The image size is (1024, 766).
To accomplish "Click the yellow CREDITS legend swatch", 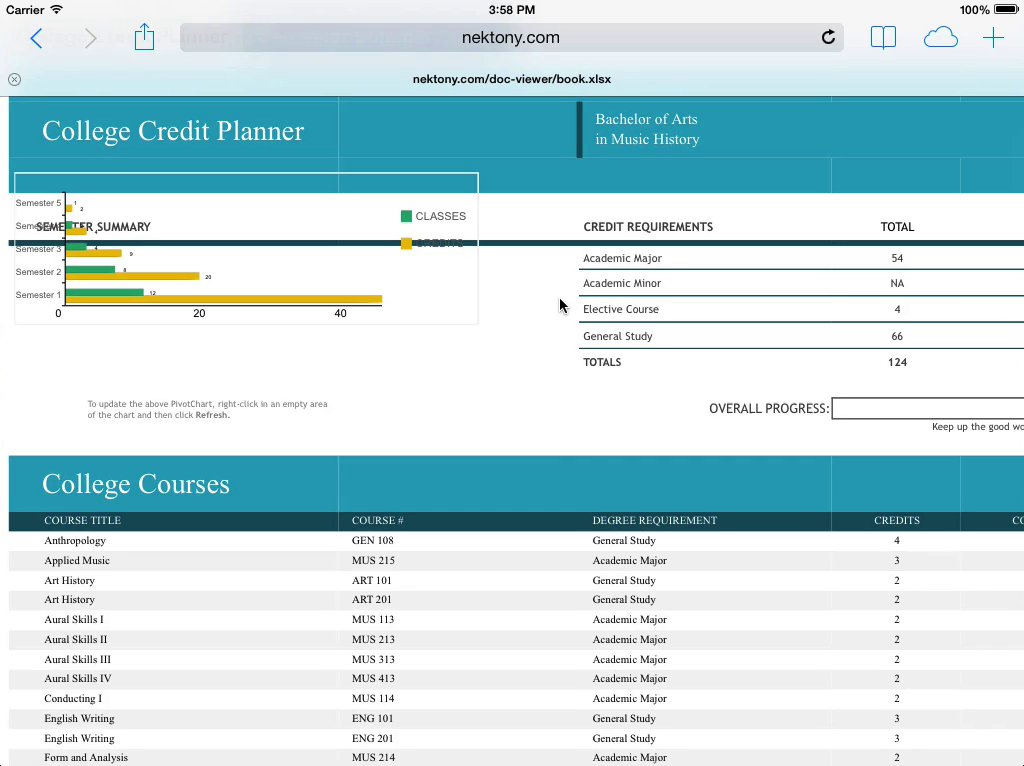I will [x=406, y=243].
